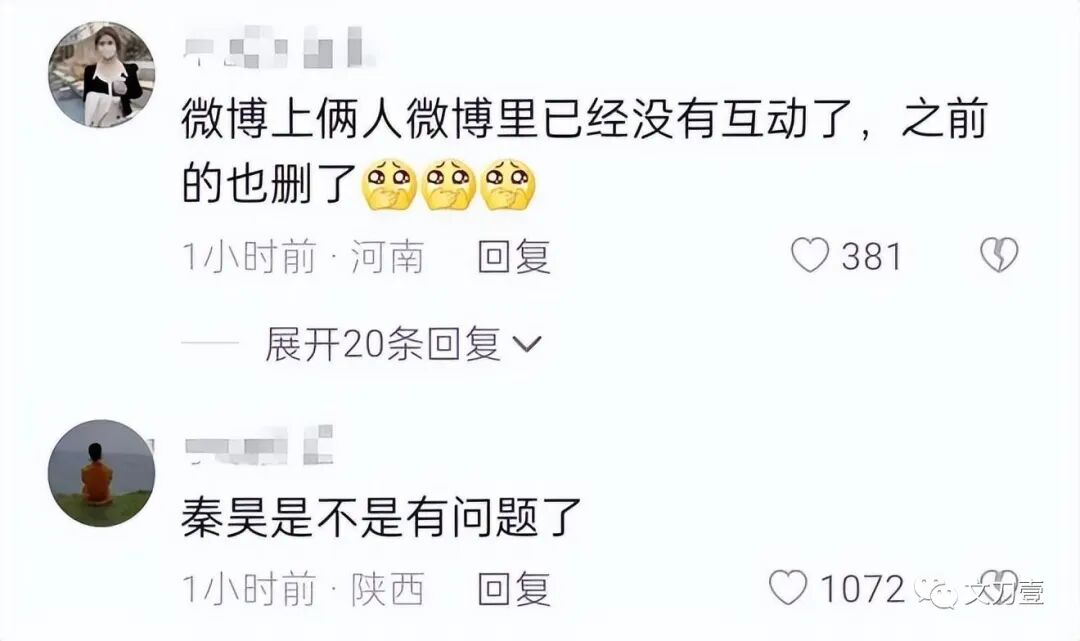Screen dimensions: 1080x641
Task: Click the 381 like count
Action: click(871, 256)
